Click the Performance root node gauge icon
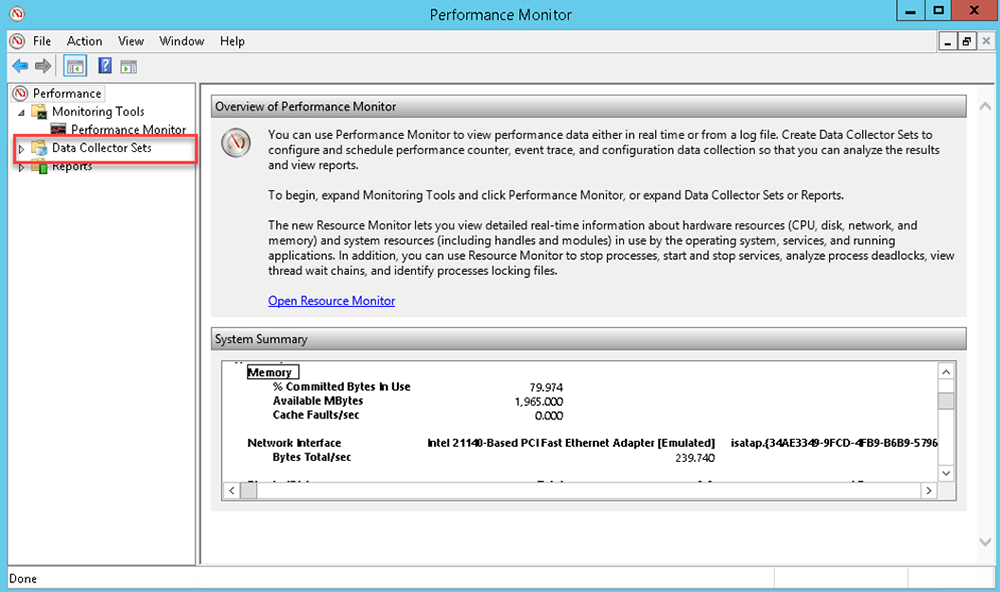The height and width of the screenshot is (592, 1000). pos(19,93)
